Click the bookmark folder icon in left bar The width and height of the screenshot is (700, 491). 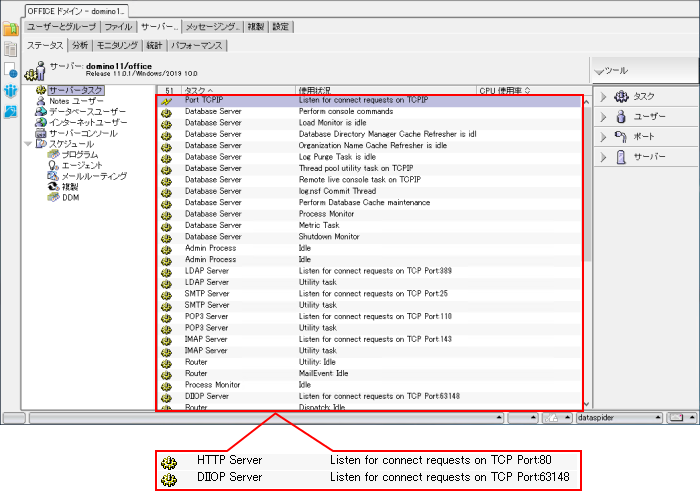pos(11,49)
